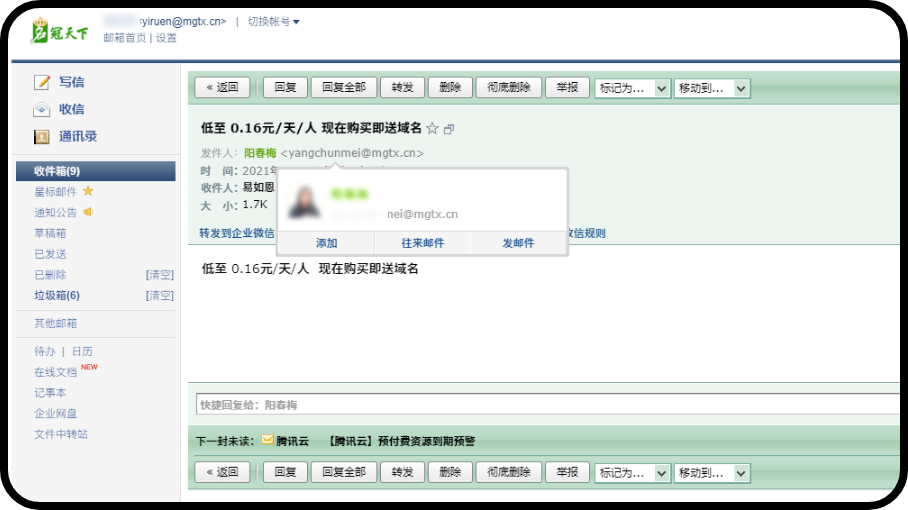908x510 pixels.
Task: Click the 冠天下 logo at top left
Action: pos(60,31)
